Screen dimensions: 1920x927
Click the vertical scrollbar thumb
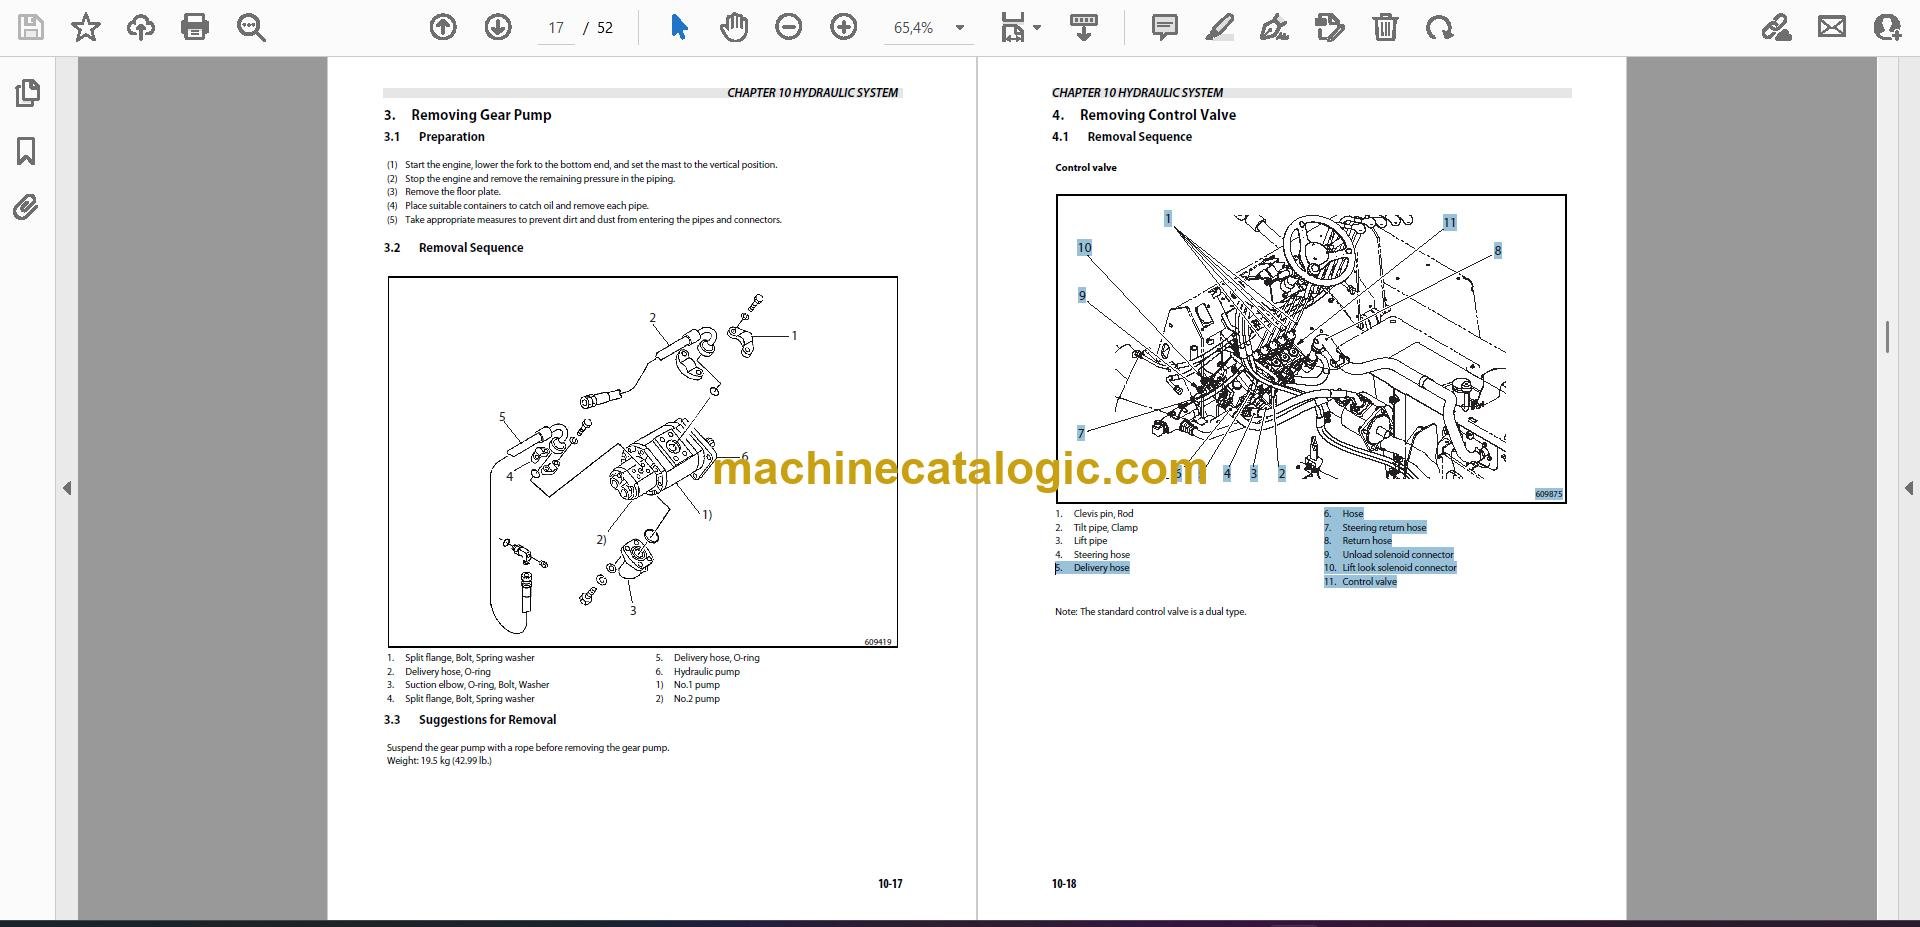[1887, 337]
